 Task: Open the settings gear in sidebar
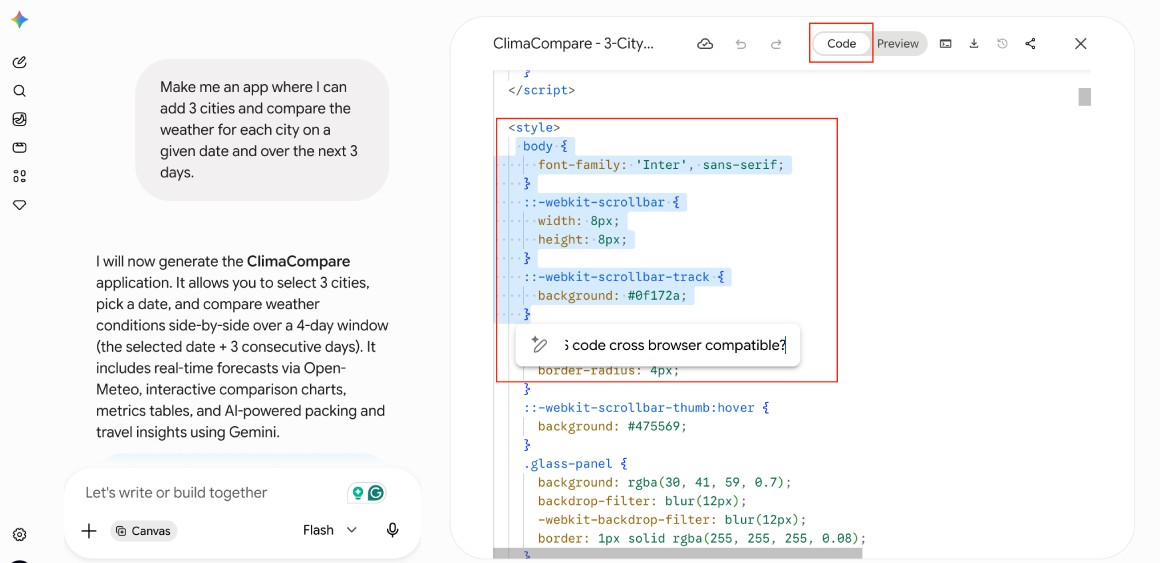(x=20, y=534)
